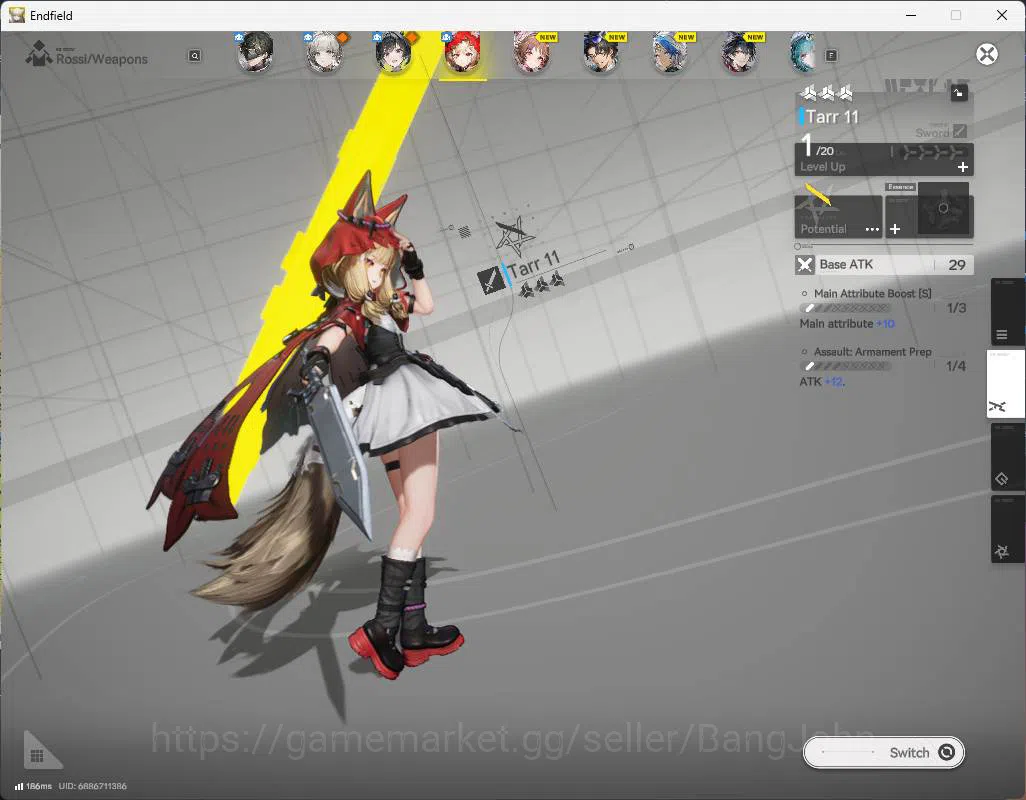
Task: Click the 1/4 skill level text
Action: tap(956, 366)
